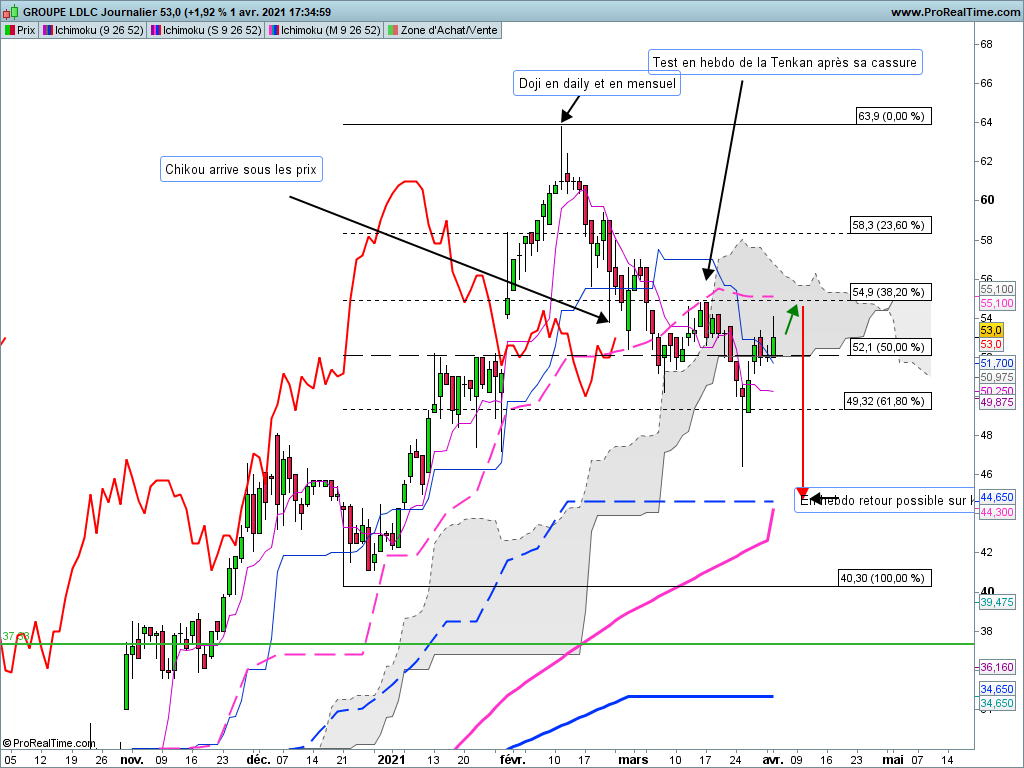
Task: Click the Ichimoku (S 9 26 52) legend icon
Action: 155,30
